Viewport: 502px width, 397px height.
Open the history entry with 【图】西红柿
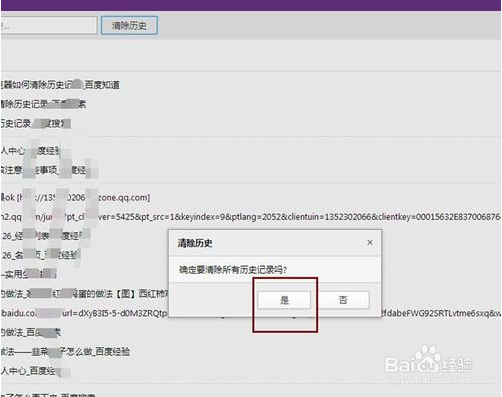coord(84,294)
